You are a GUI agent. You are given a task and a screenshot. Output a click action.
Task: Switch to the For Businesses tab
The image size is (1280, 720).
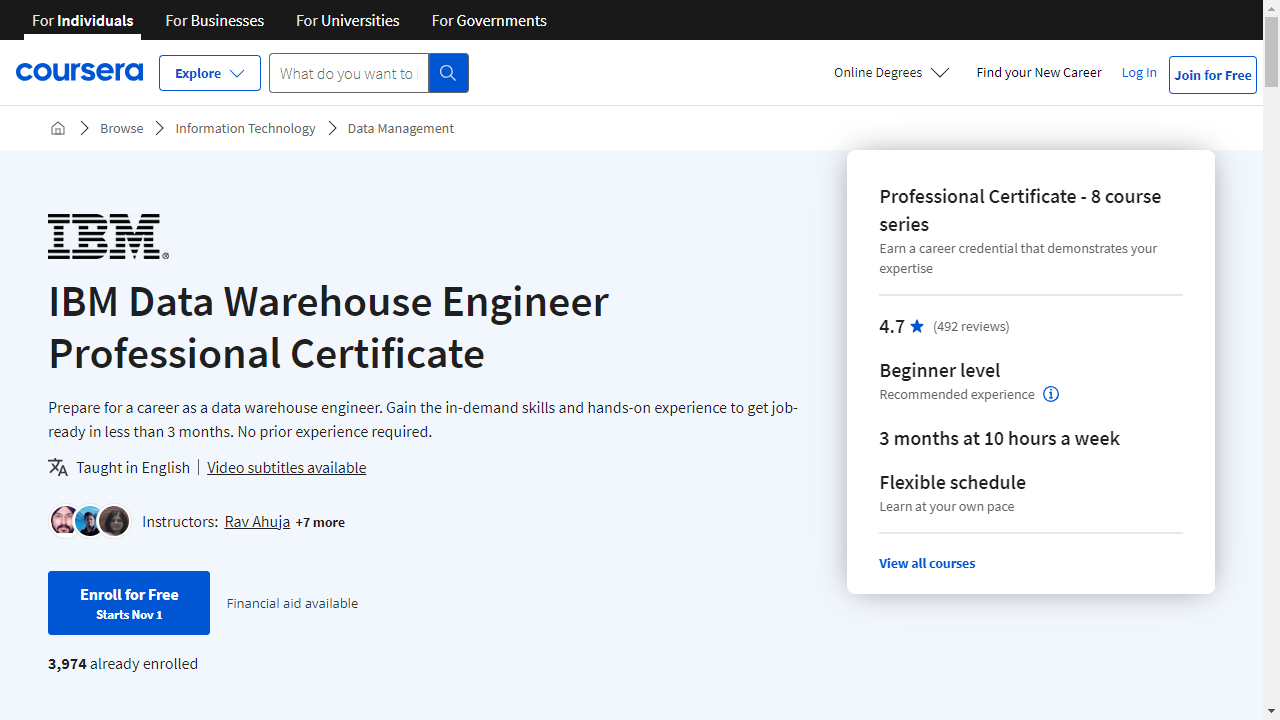tap(215, 20)
